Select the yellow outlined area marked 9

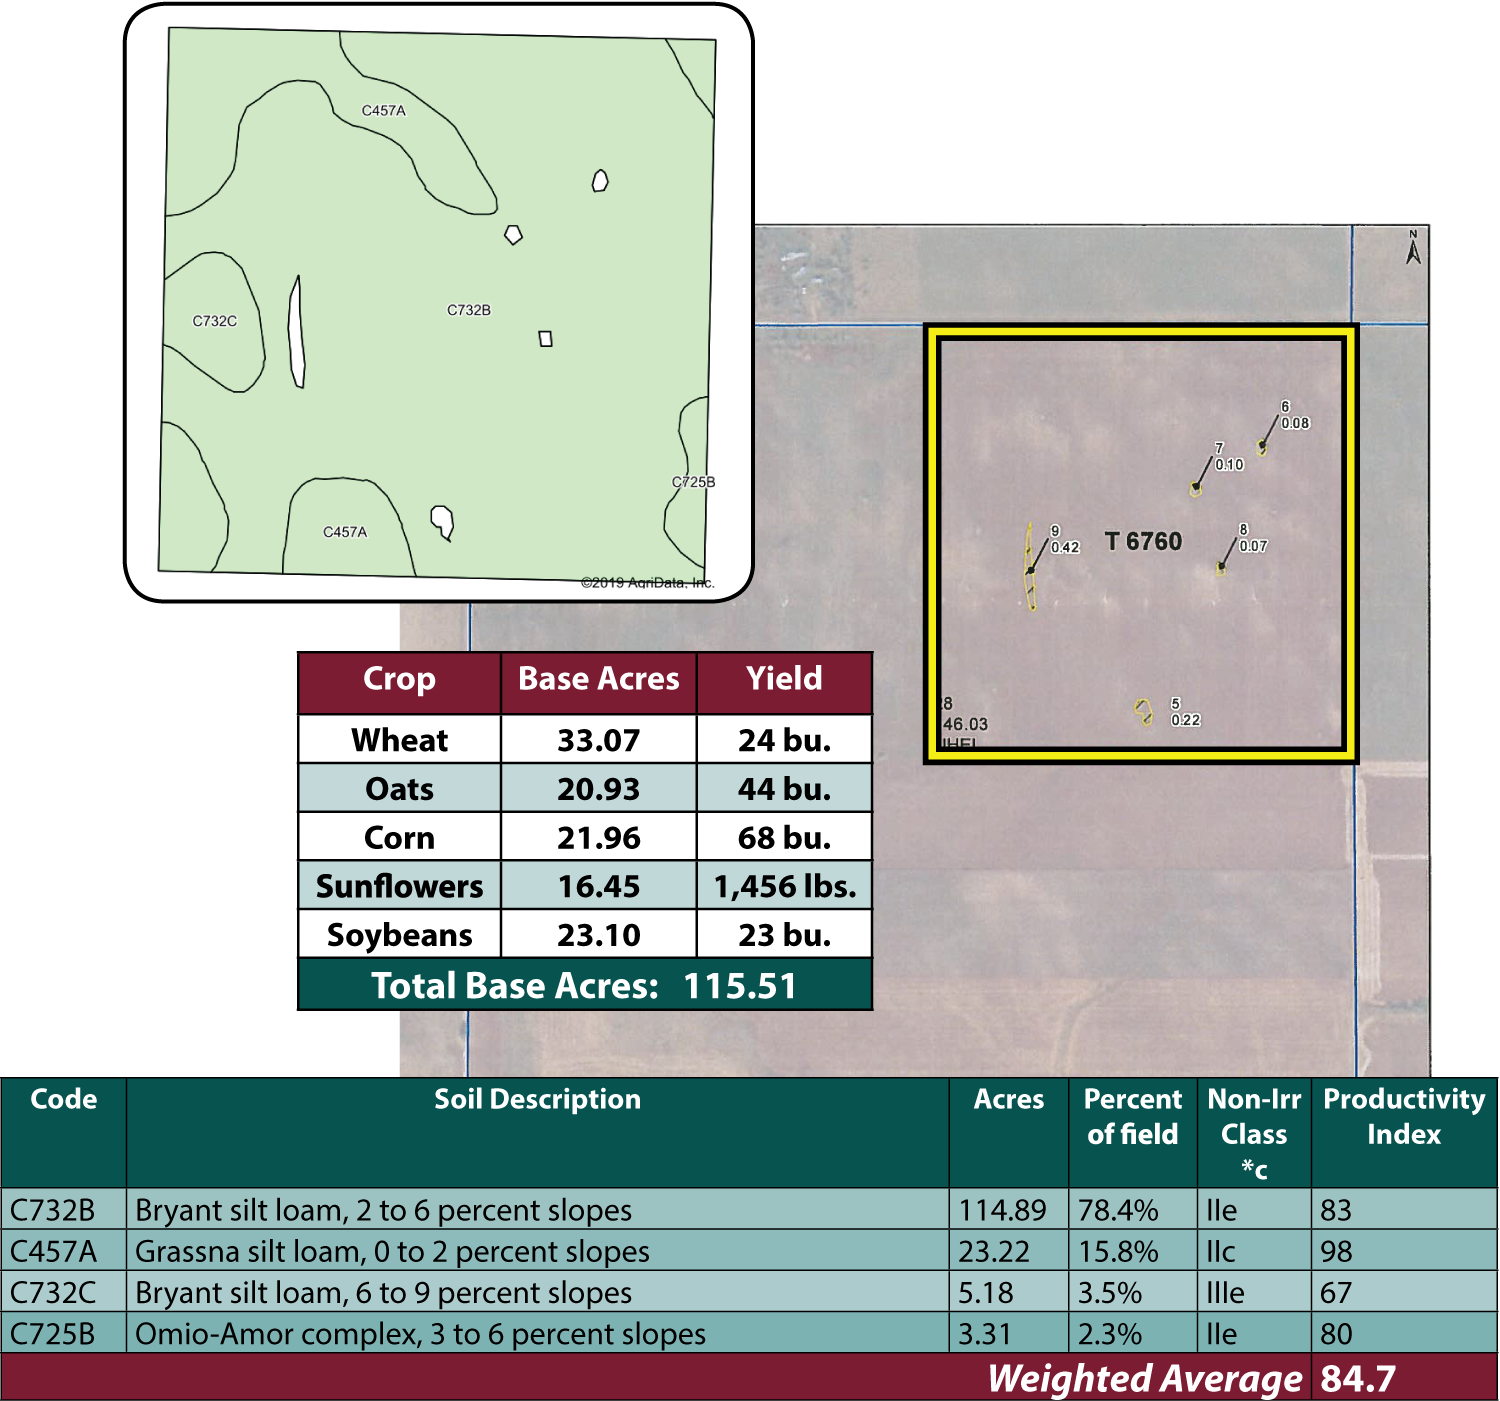coord(1030,568)
